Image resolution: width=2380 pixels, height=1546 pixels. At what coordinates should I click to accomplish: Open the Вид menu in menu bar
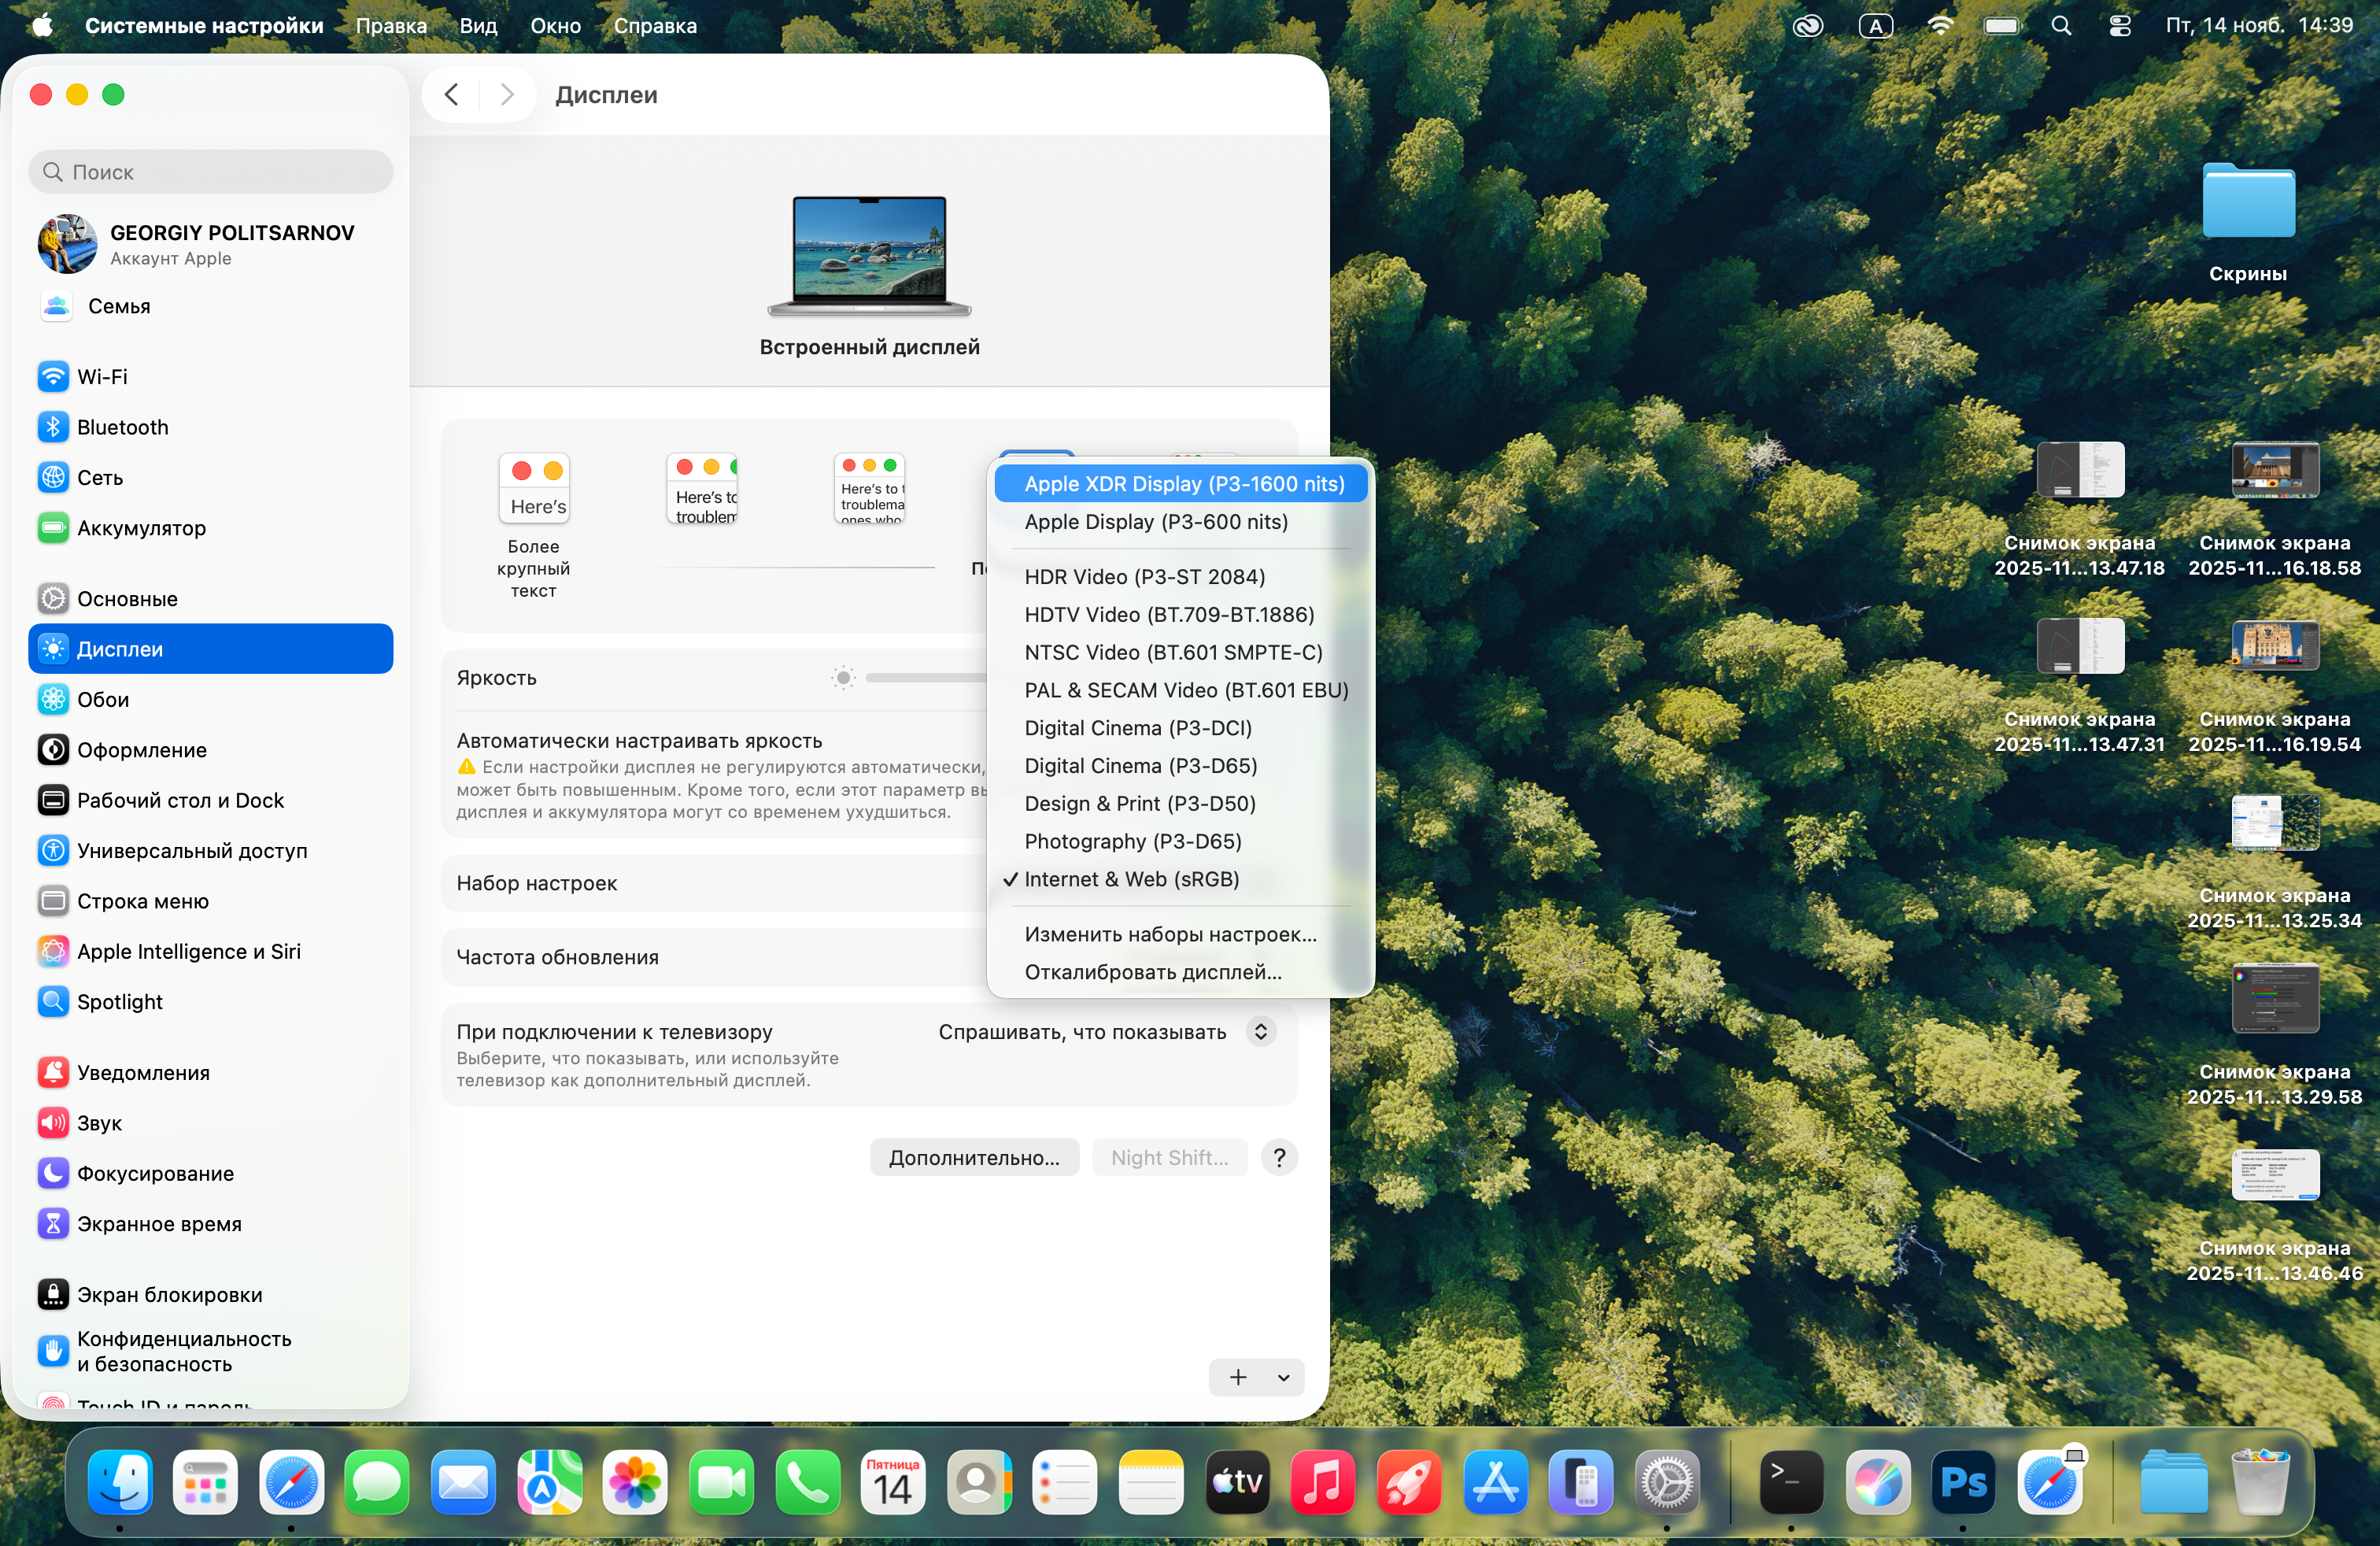(x=478, y=26)
